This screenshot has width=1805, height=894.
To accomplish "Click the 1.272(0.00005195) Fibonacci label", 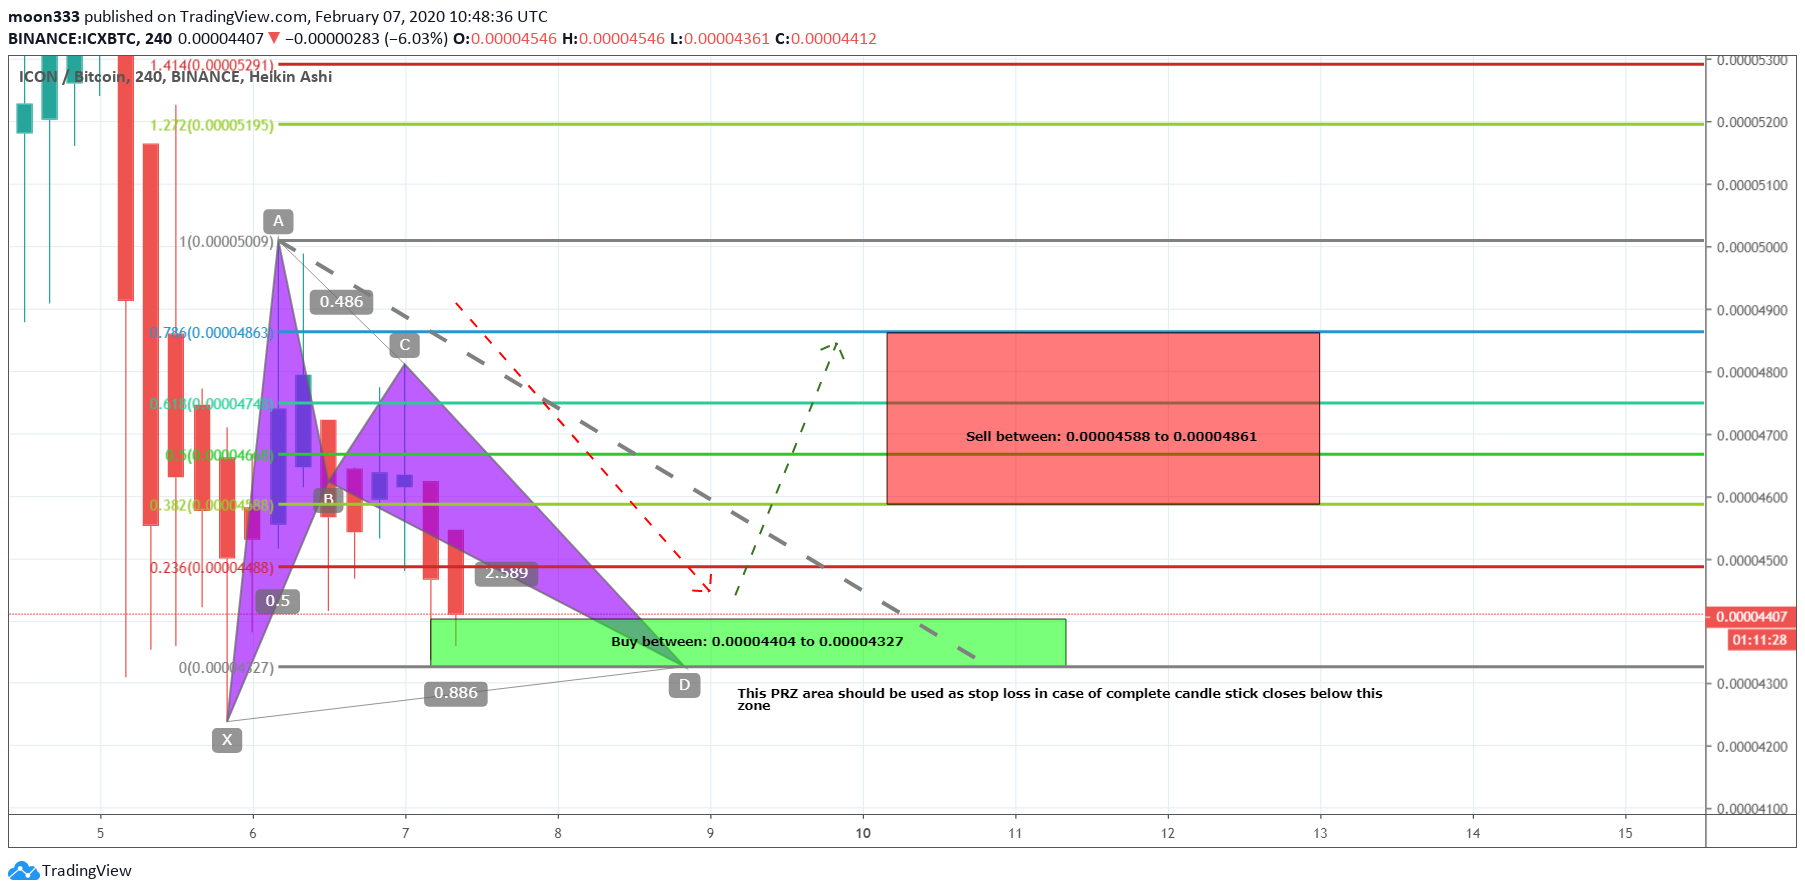I will click(x=211, y=125).
